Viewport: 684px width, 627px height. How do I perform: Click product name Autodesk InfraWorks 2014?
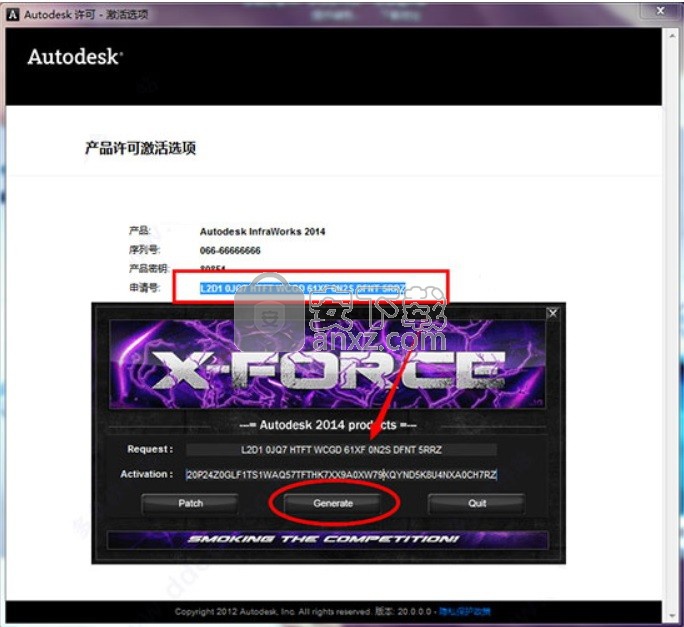point(262,232)
